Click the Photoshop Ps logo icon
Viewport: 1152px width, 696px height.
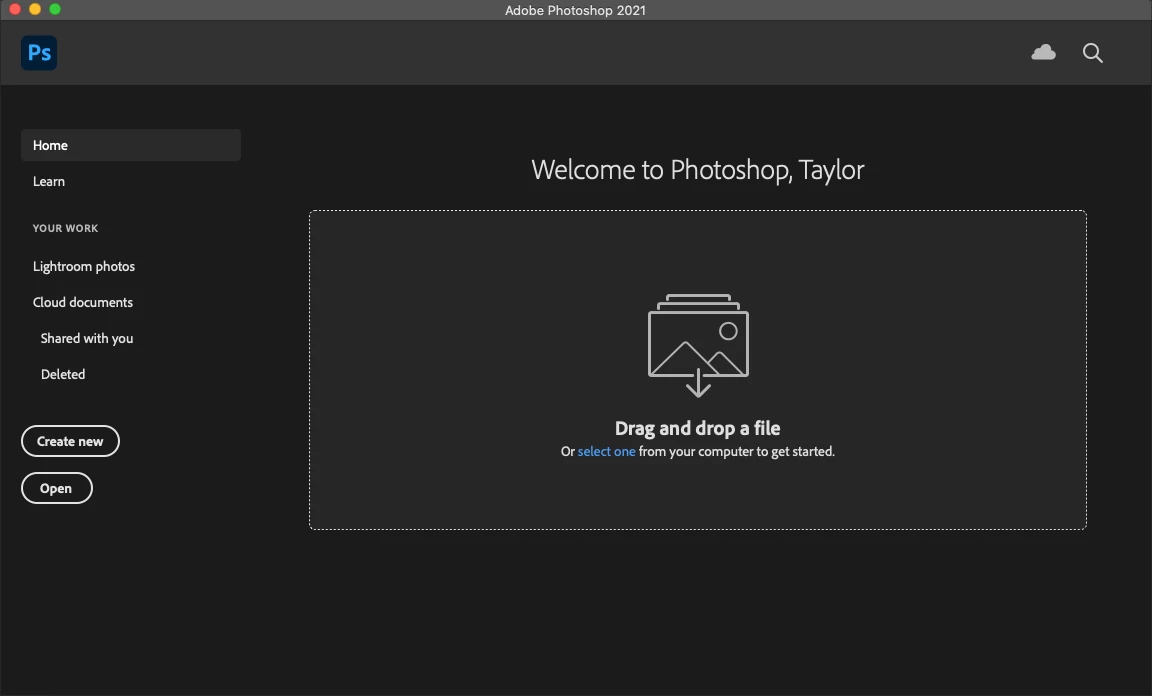coord(39,53)
